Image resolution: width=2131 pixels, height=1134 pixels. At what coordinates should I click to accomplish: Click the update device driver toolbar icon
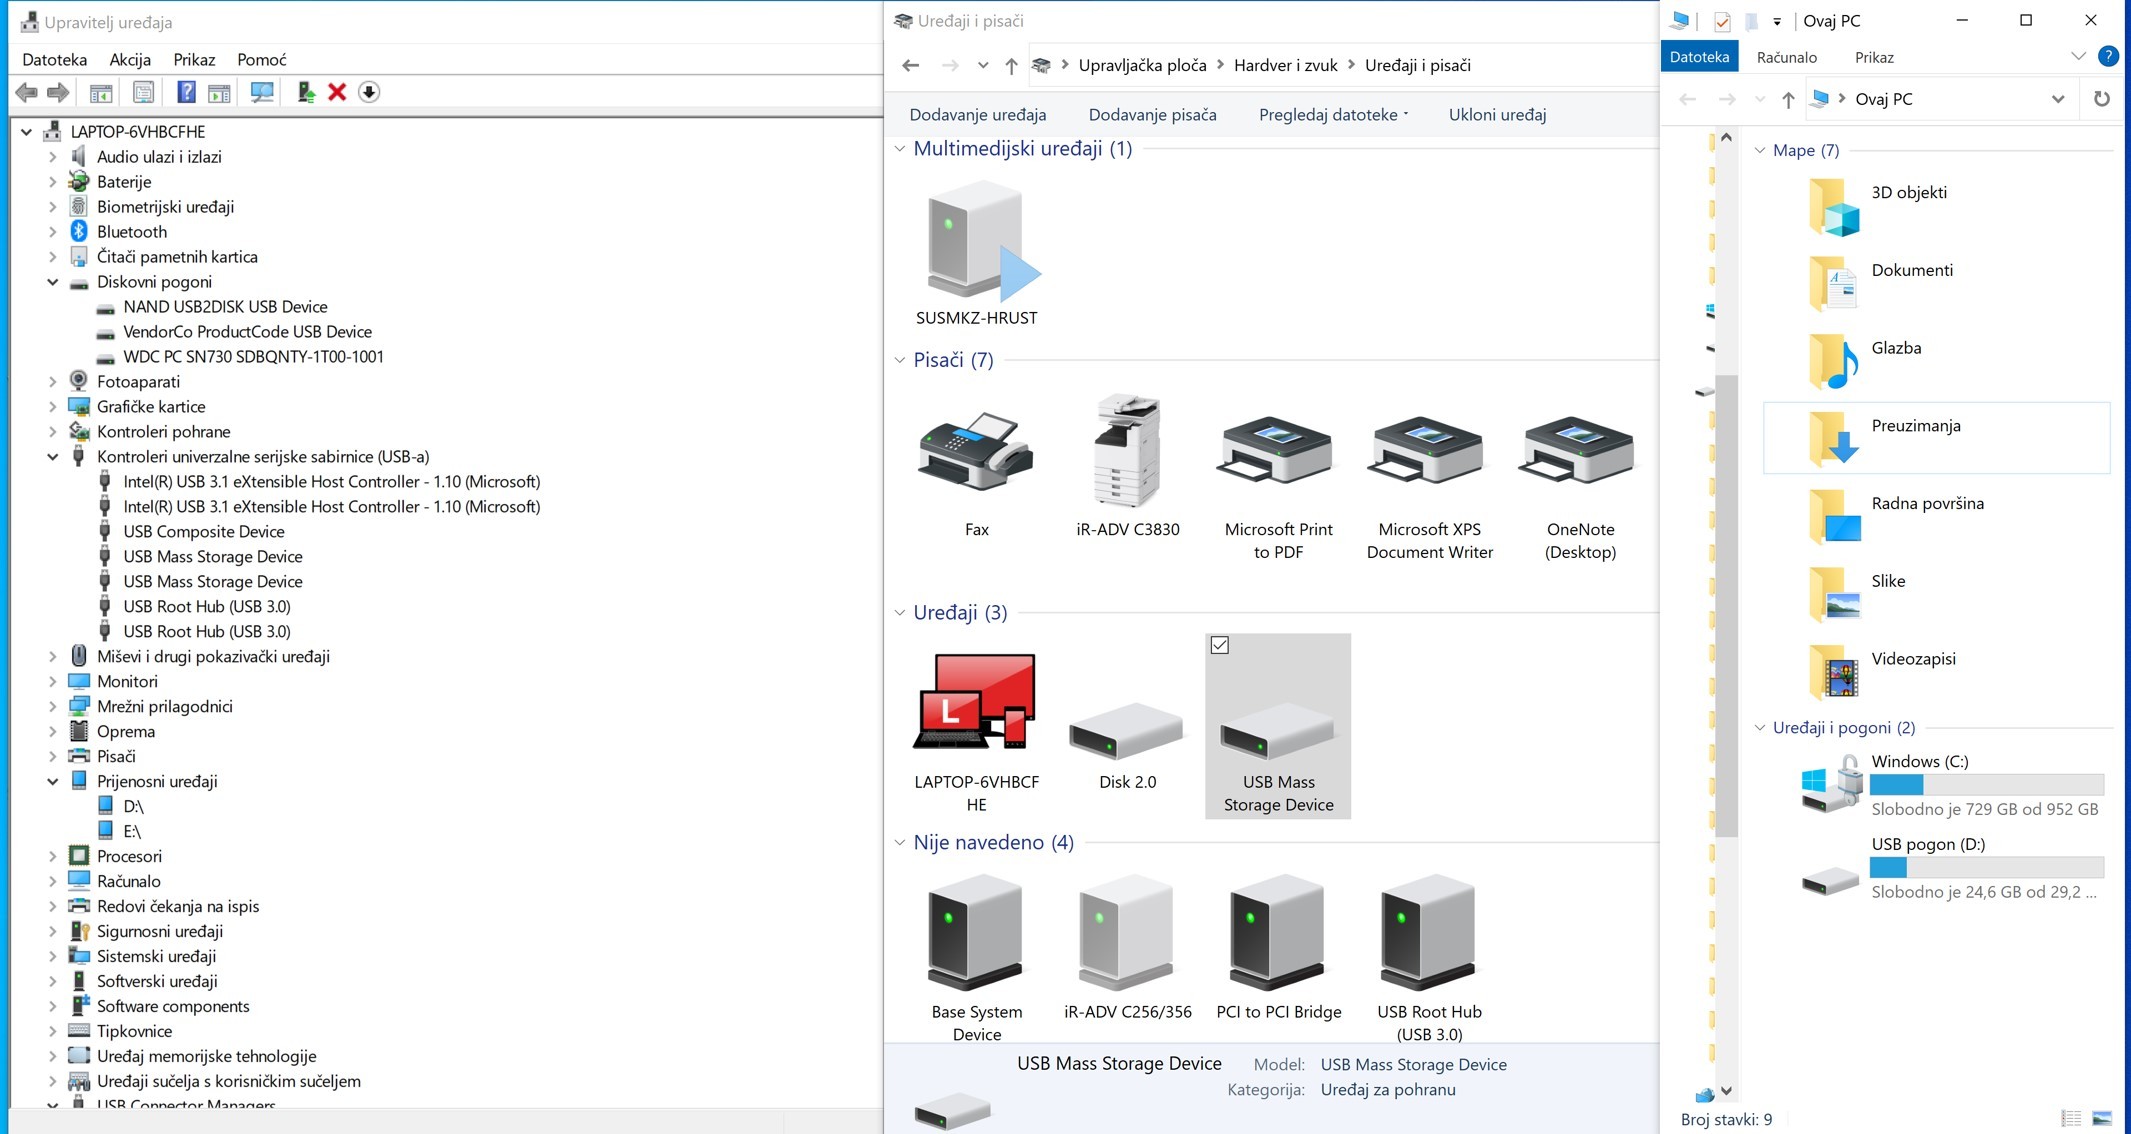point(306,92)
